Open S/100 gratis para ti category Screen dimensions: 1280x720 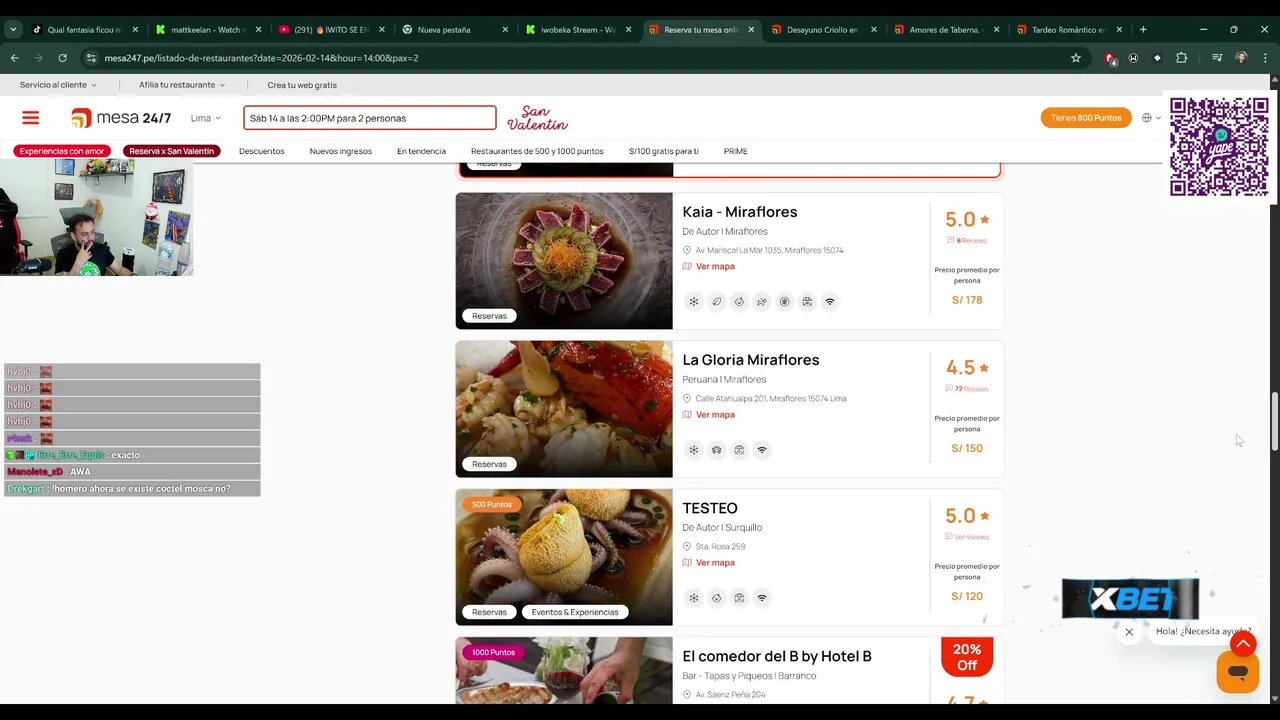tap(663, 151)
